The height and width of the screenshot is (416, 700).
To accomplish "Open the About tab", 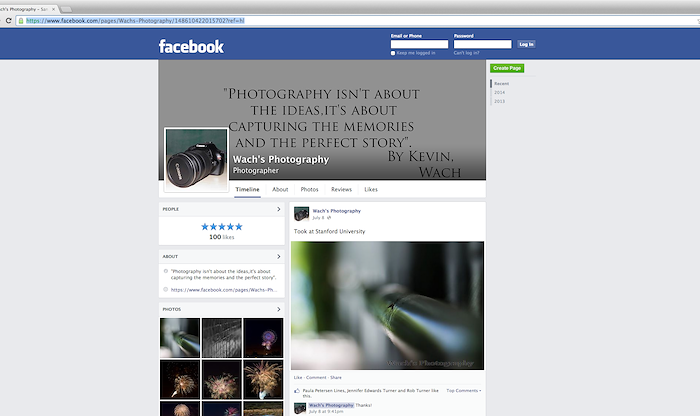I will point(280,189).
